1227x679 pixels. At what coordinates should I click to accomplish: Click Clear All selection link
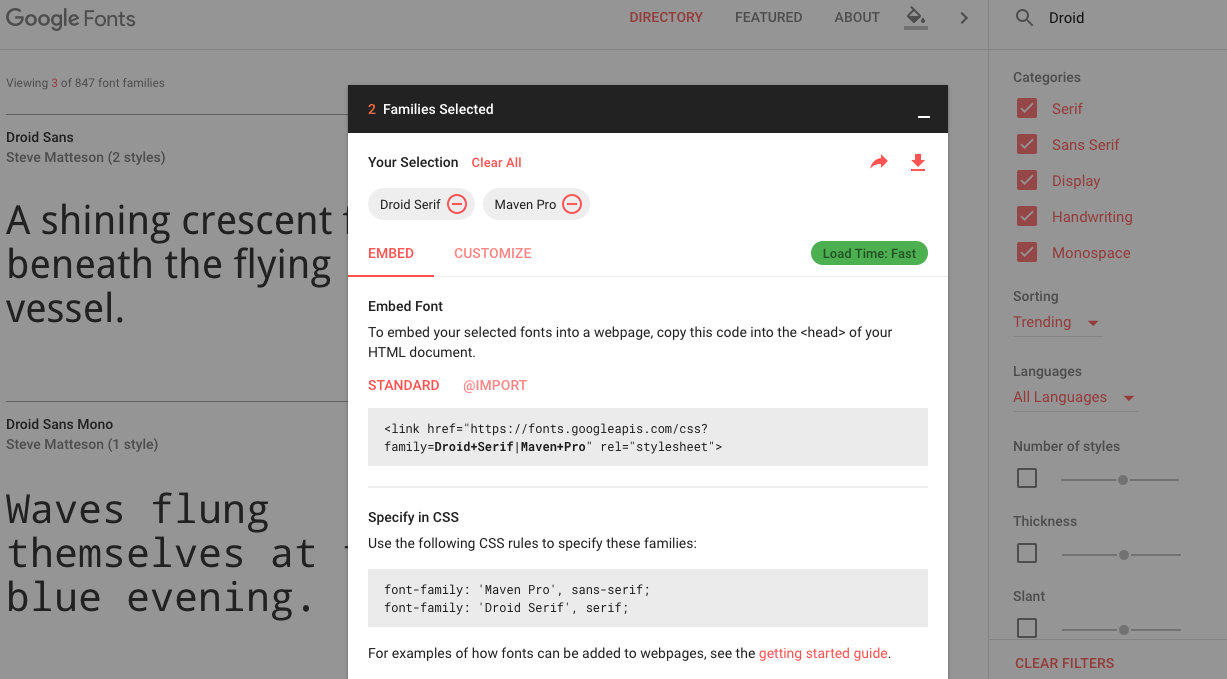(496, 163)
